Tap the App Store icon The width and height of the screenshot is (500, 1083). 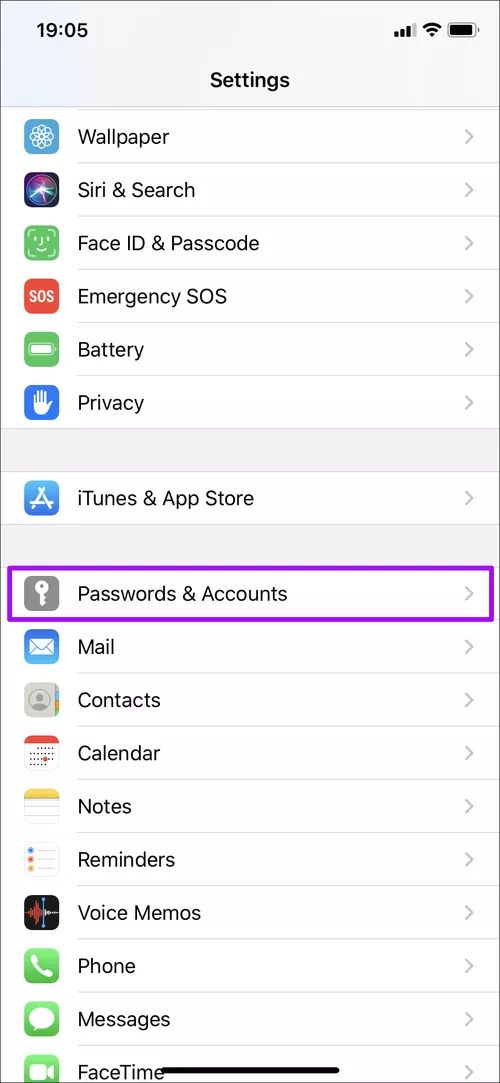[41, 498]
